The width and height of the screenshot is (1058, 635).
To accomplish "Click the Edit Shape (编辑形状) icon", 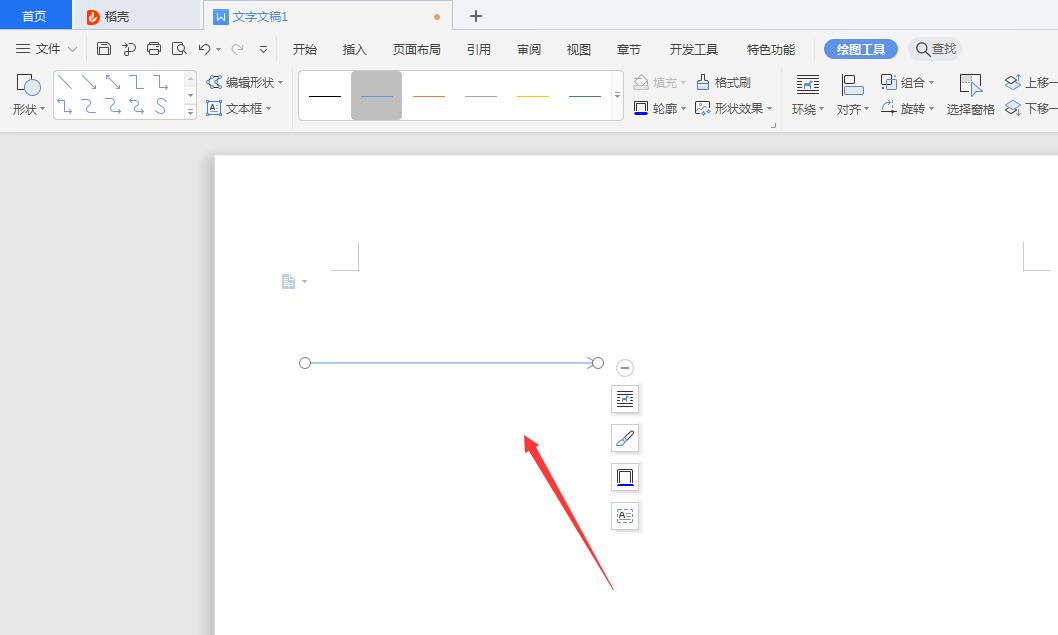I will (x=241, y=83).
